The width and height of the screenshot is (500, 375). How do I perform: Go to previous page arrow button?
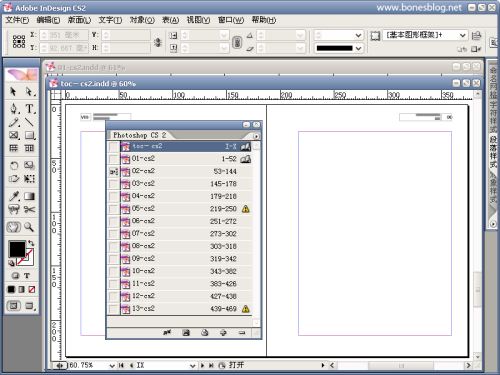tap(131, 366)
